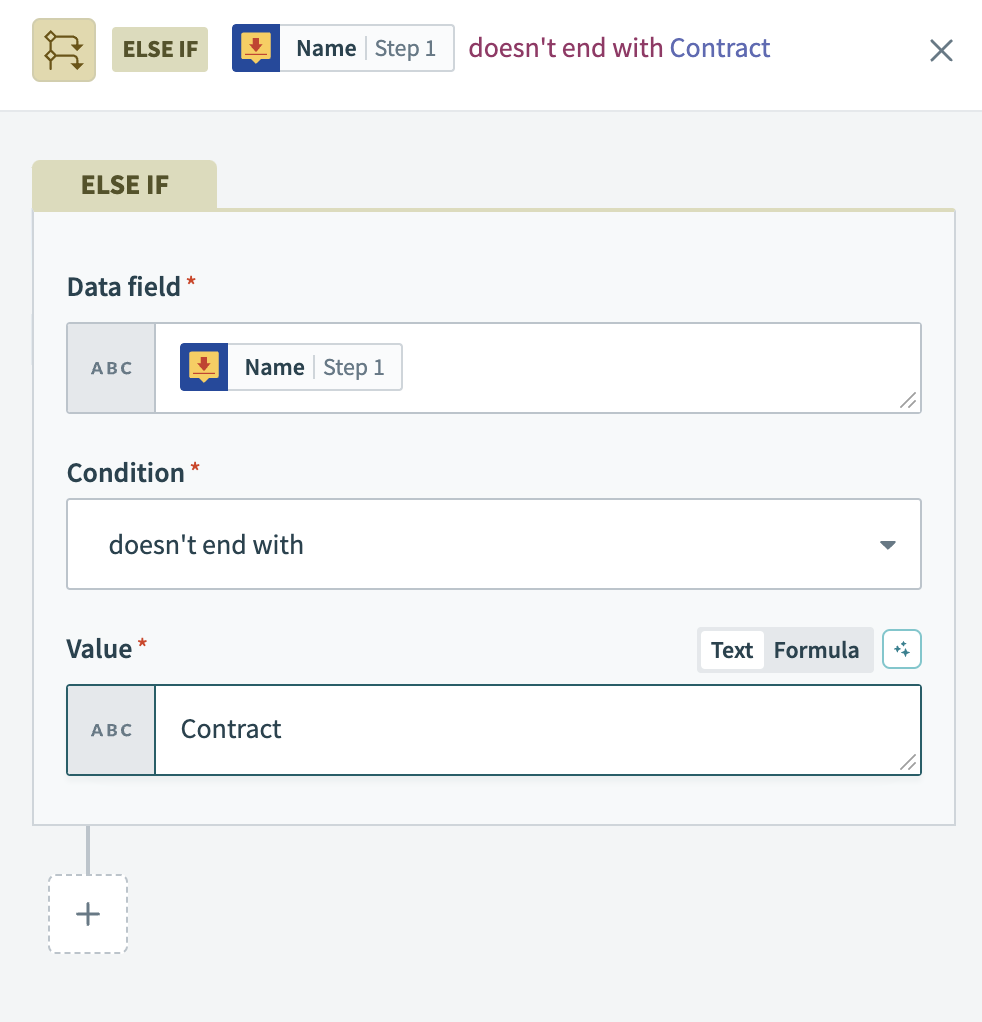
Task: Click the ELSE IF label in the header
Action: coord(159,47)
